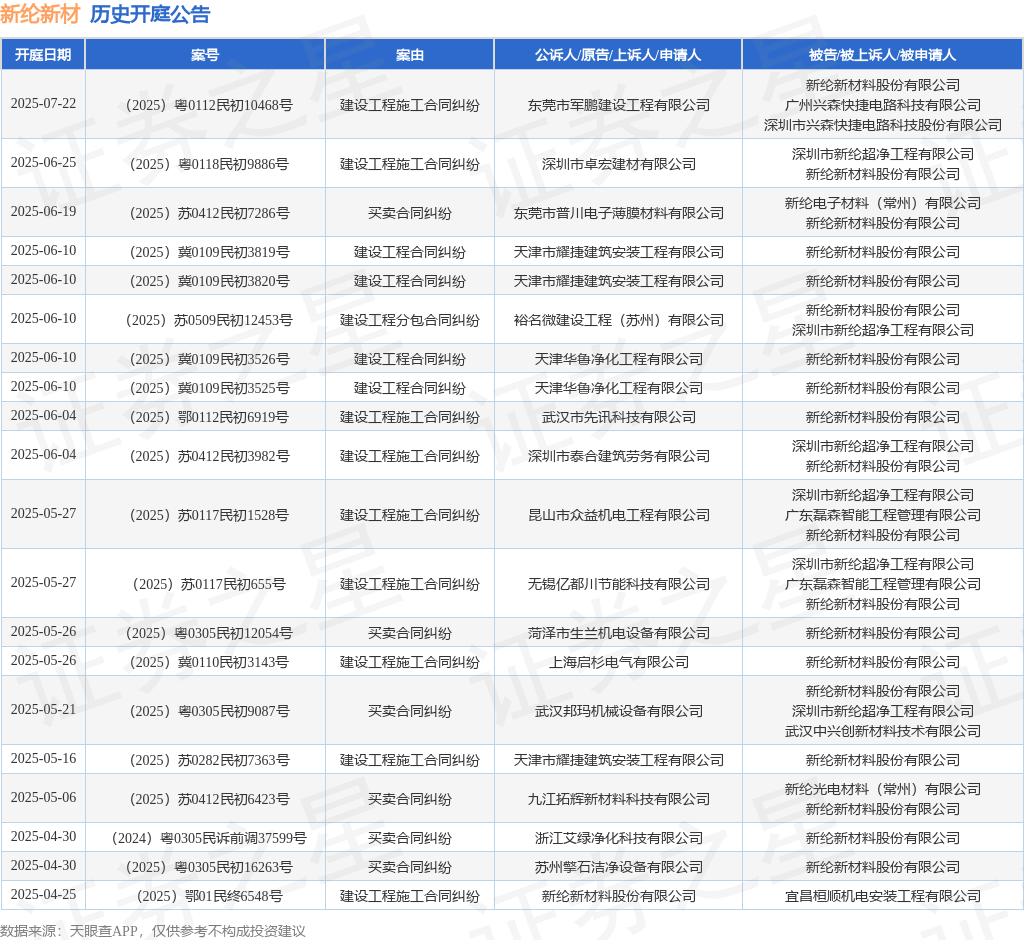Click the date 2025-05-21
This screenshot has width=1024, height=940.
43,709
